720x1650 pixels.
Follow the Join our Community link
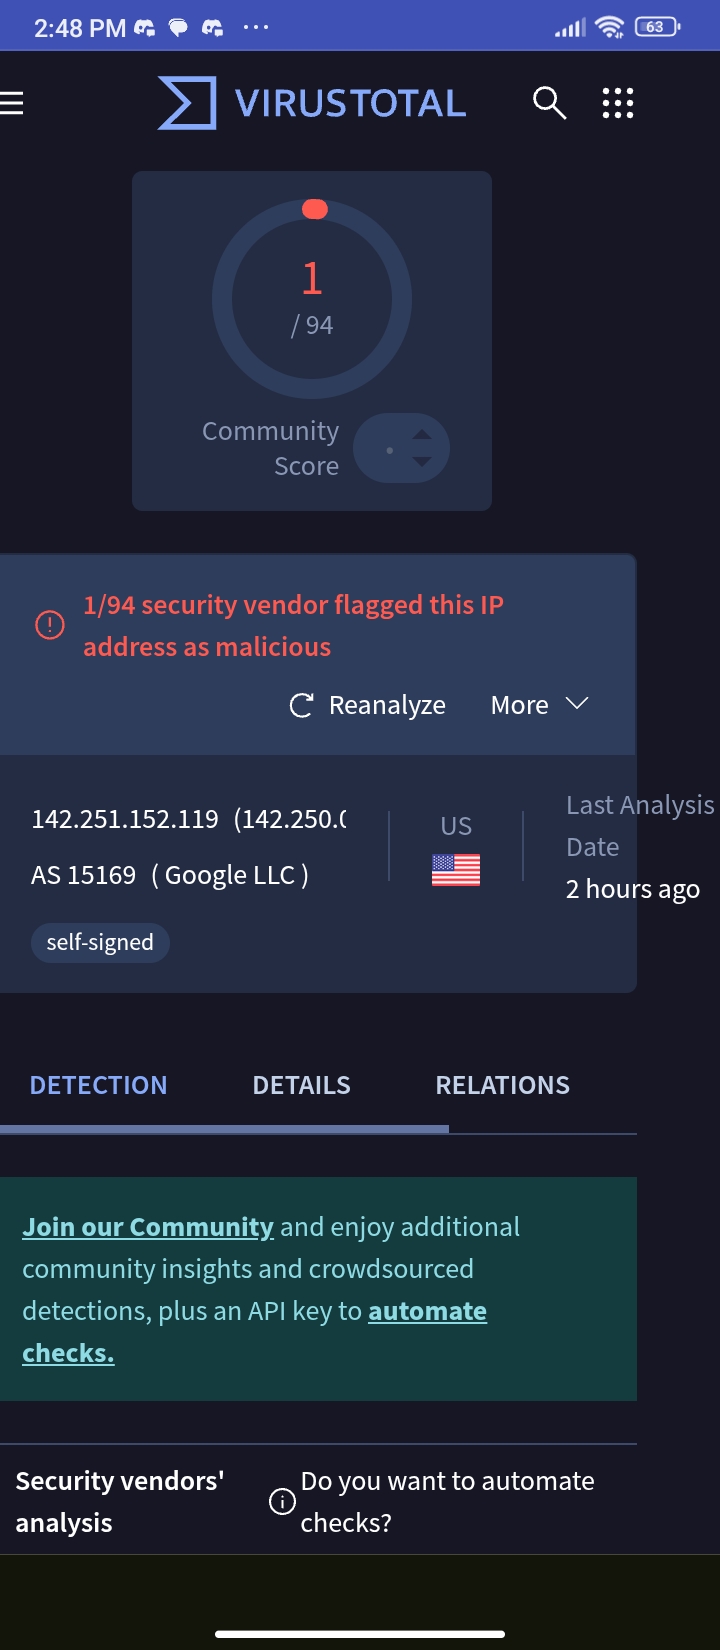148,1227
